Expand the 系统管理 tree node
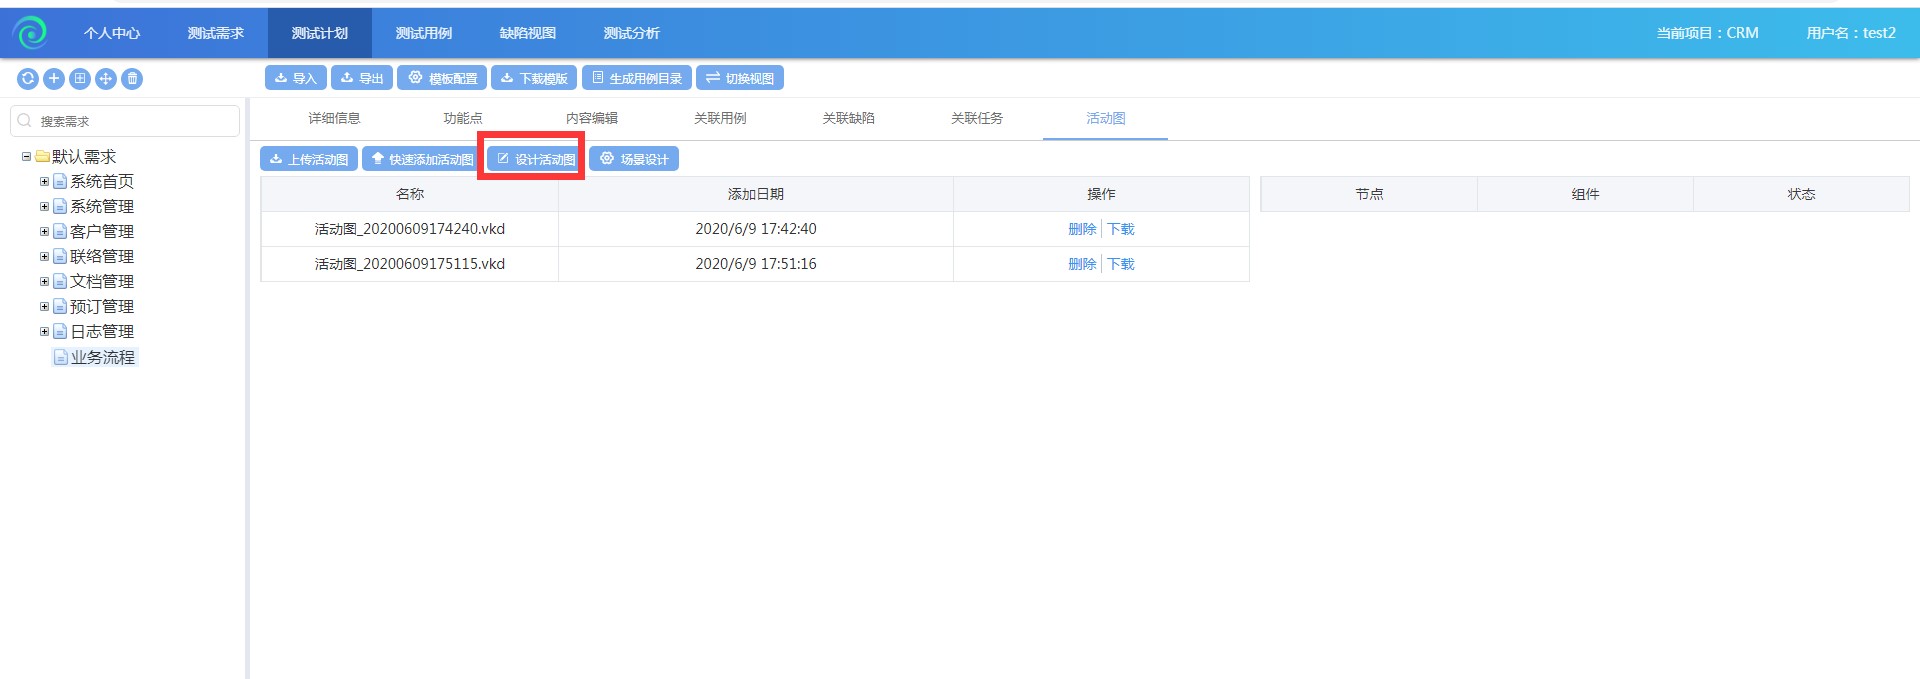Screen dimensions: 1920x679 click(x=44, y=207)
